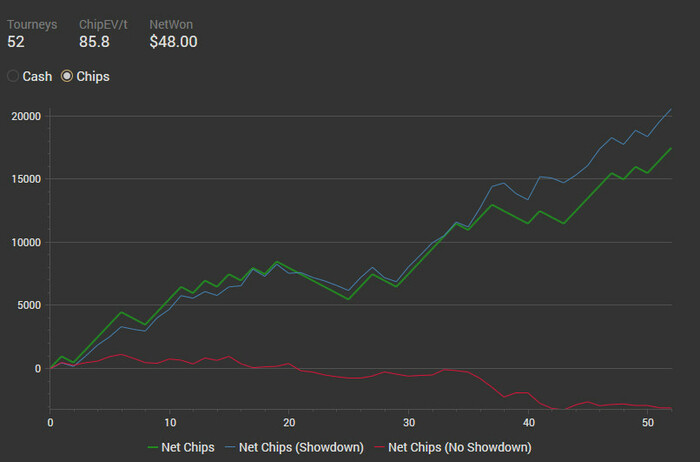Screen dimensions: 700x462
Task: Click the ChipEV/t stat heading
Action: click(103, 22)
